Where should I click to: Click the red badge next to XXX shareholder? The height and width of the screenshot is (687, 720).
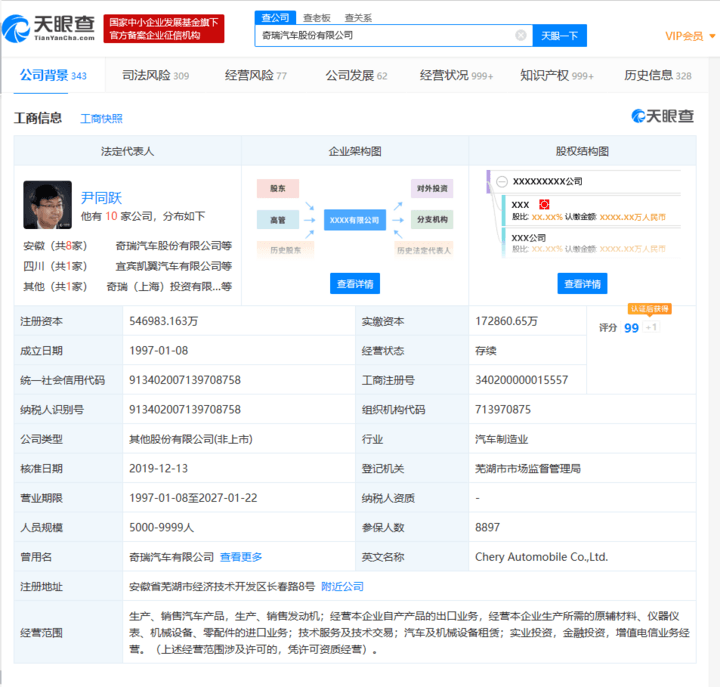tap(544, 203)
